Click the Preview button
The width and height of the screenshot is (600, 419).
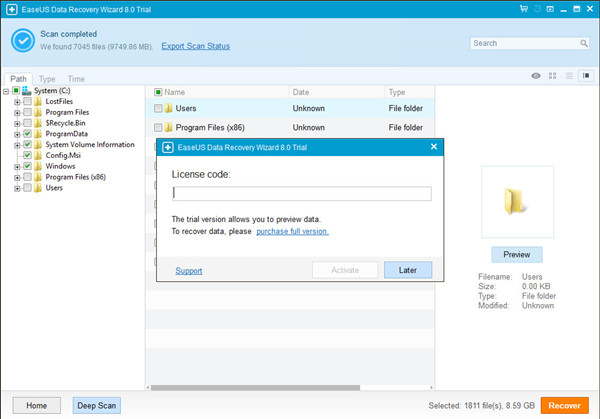coord(517,254)
